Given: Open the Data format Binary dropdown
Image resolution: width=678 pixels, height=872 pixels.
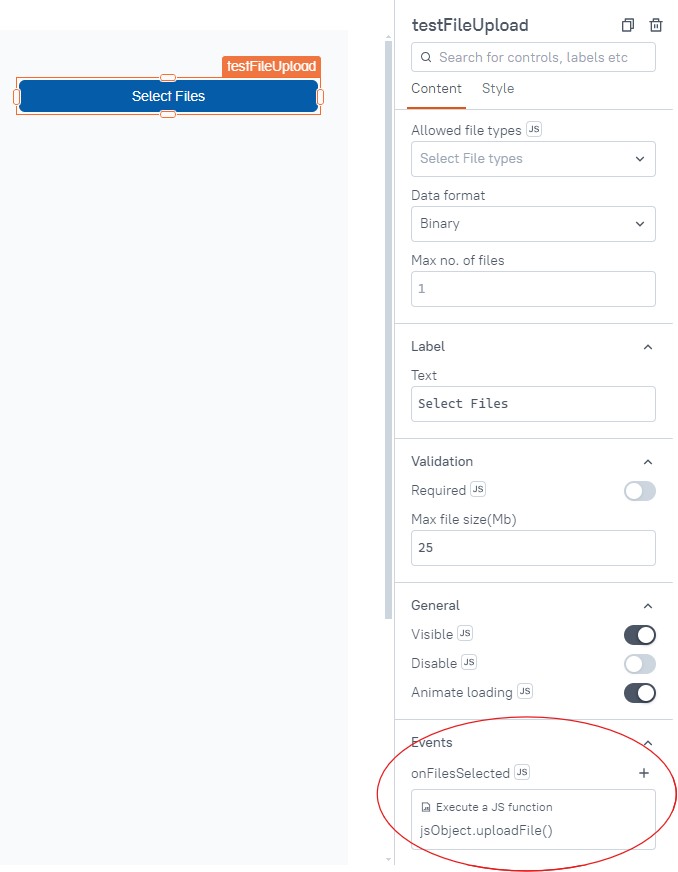Looking at the screenshot, I should 533,224.
